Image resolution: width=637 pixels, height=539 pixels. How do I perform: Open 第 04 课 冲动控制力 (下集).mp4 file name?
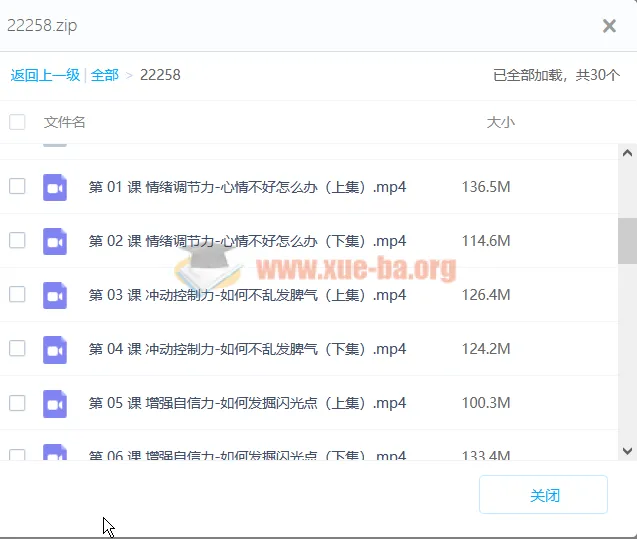(247, 349)
